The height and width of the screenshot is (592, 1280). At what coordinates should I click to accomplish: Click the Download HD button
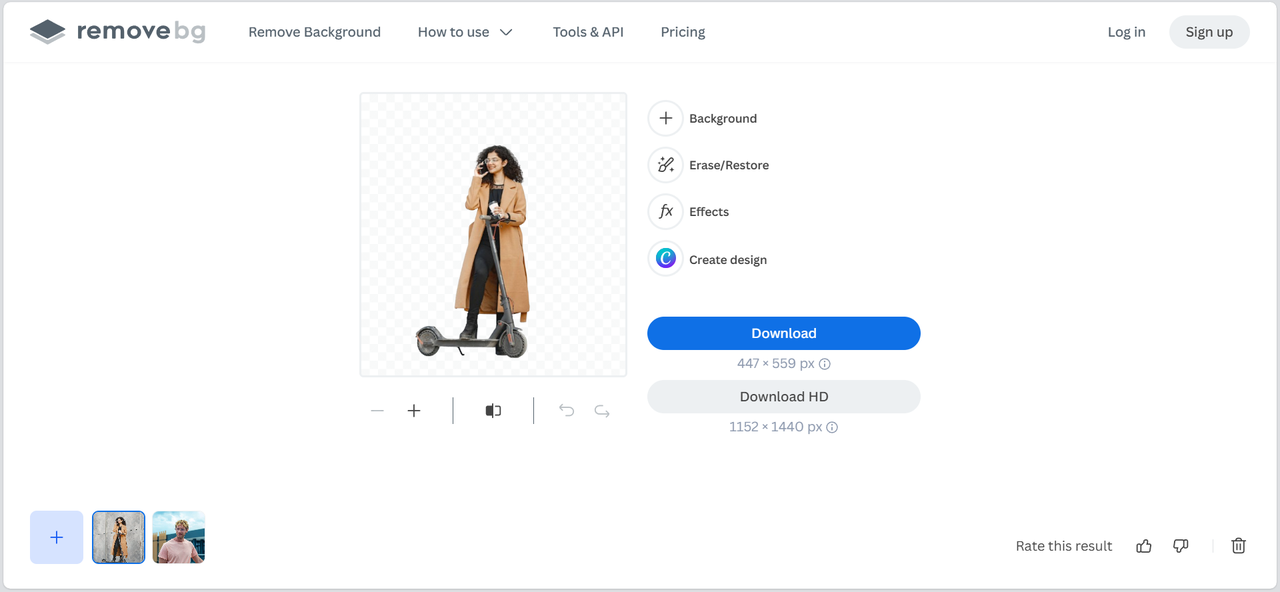784,397
